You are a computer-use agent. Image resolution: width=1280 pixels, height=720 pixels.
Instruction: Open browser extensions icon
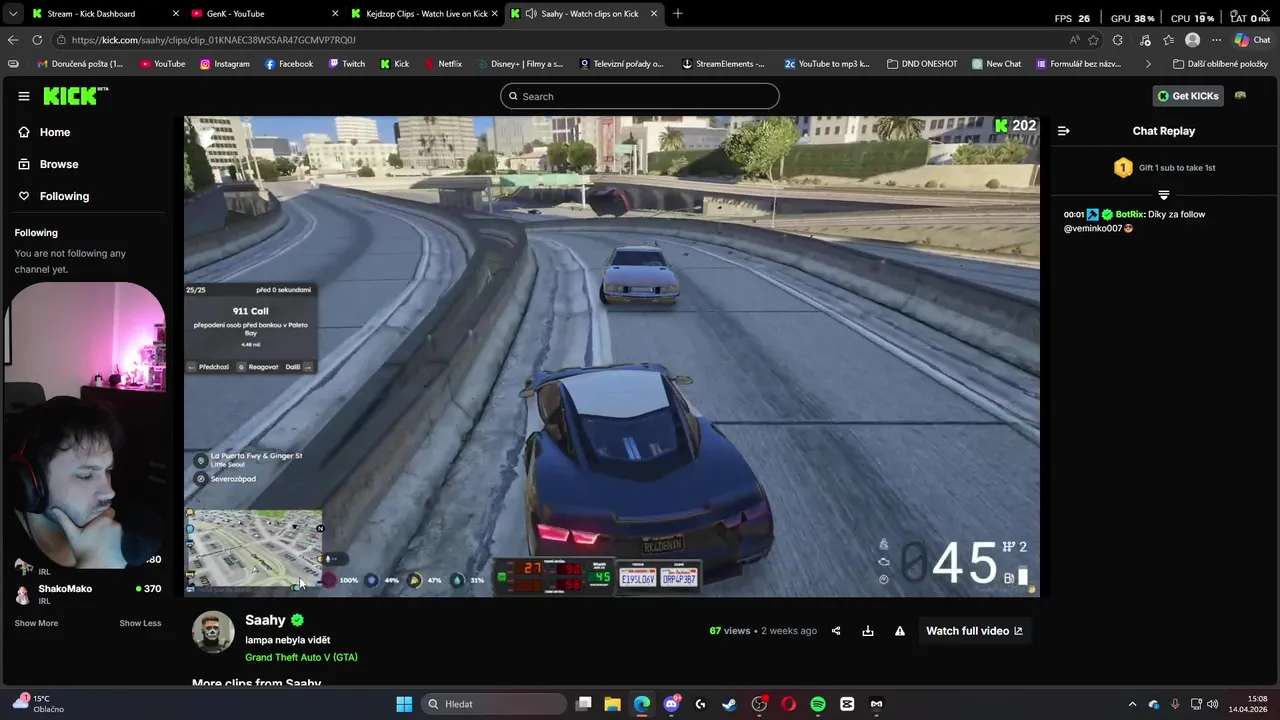tap(1118, 40)
